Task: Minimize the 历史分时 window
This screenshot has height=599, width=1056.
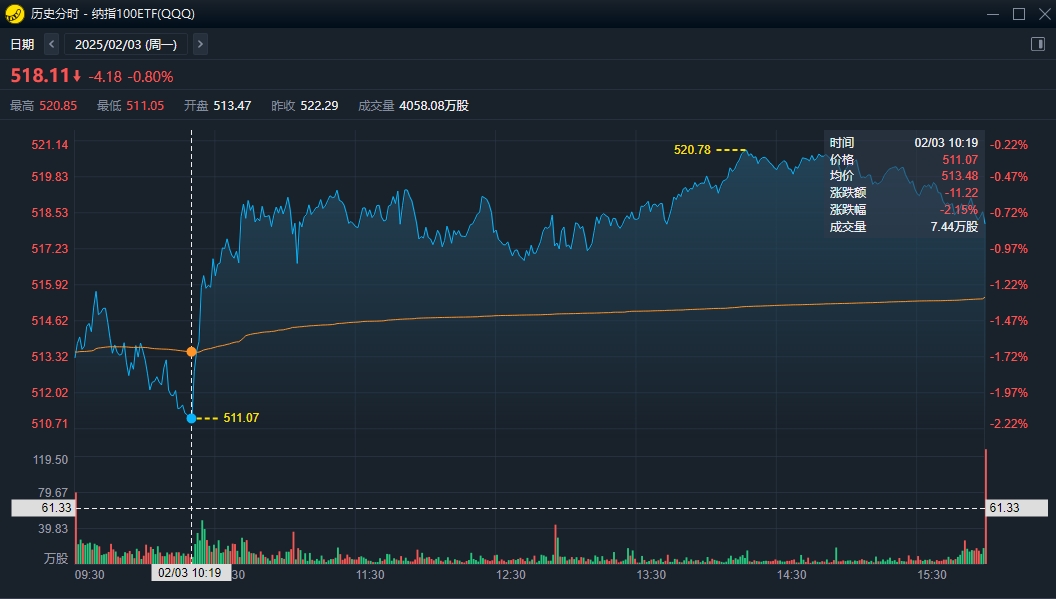Action: pyautogui.click(x=993, y=14)
